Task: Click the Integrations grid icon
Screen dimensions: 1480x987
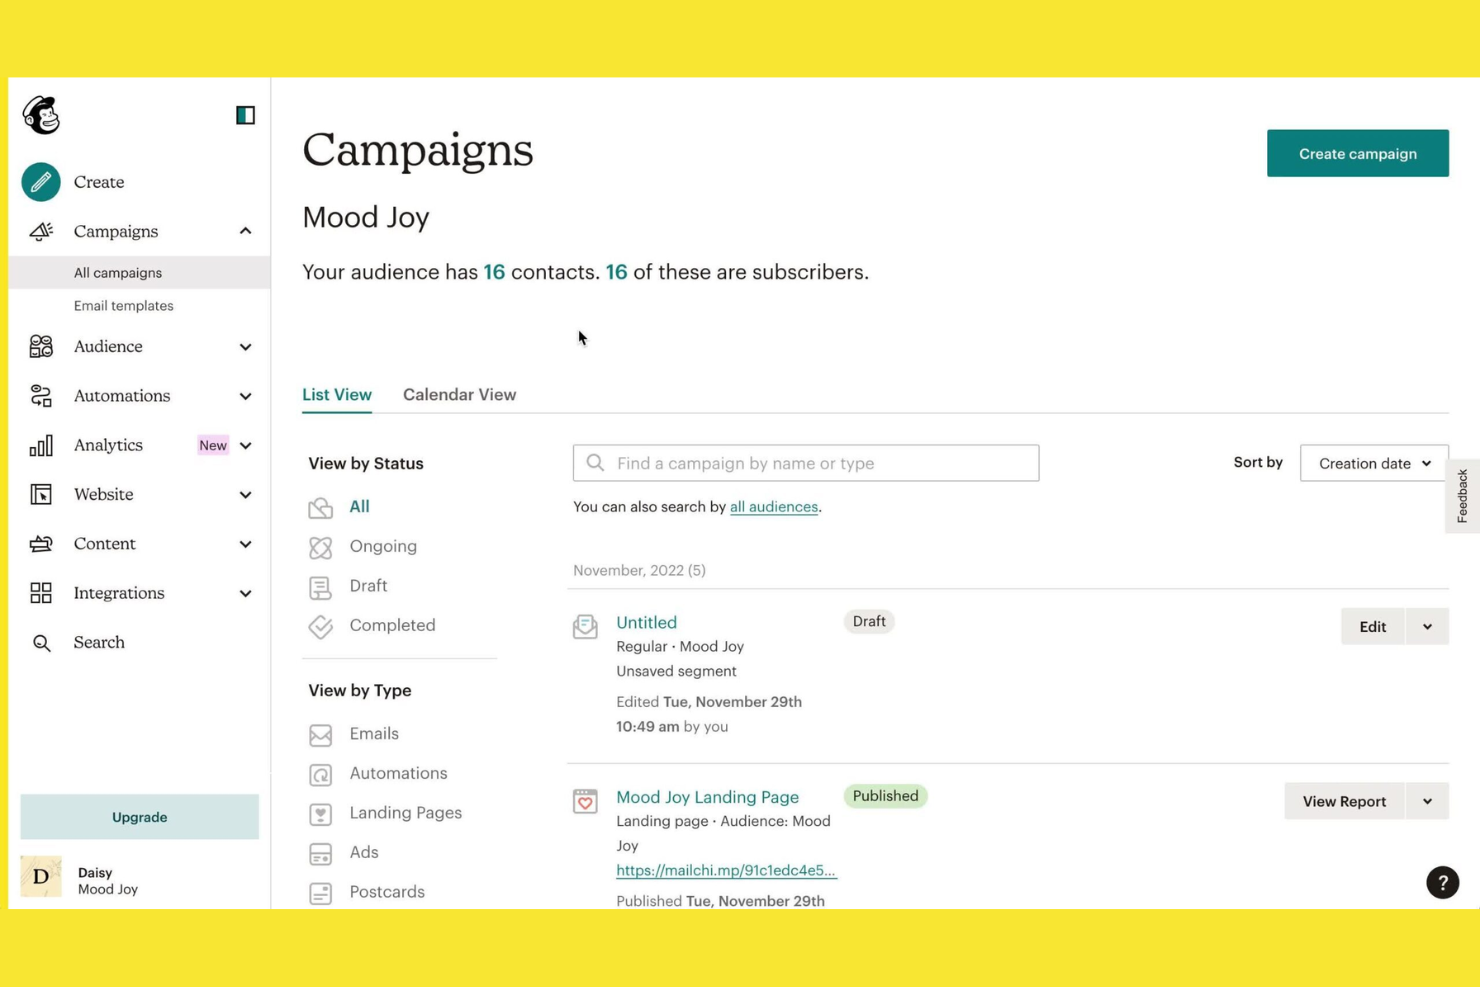Action: [41, 593]
